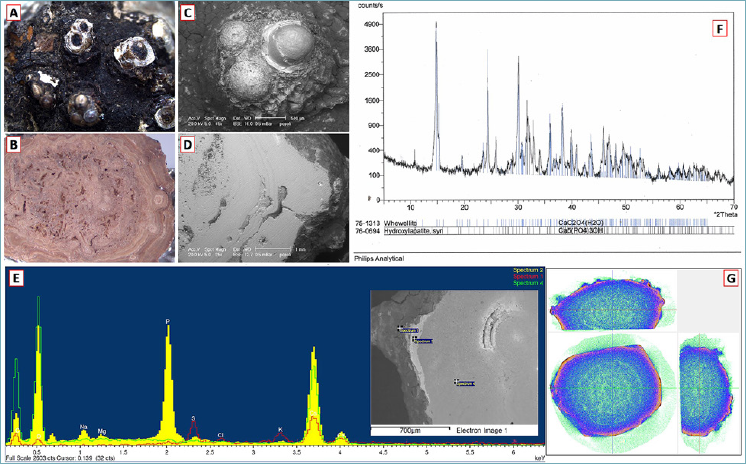Click reference code 76-1313

click(x=367, y=222)
